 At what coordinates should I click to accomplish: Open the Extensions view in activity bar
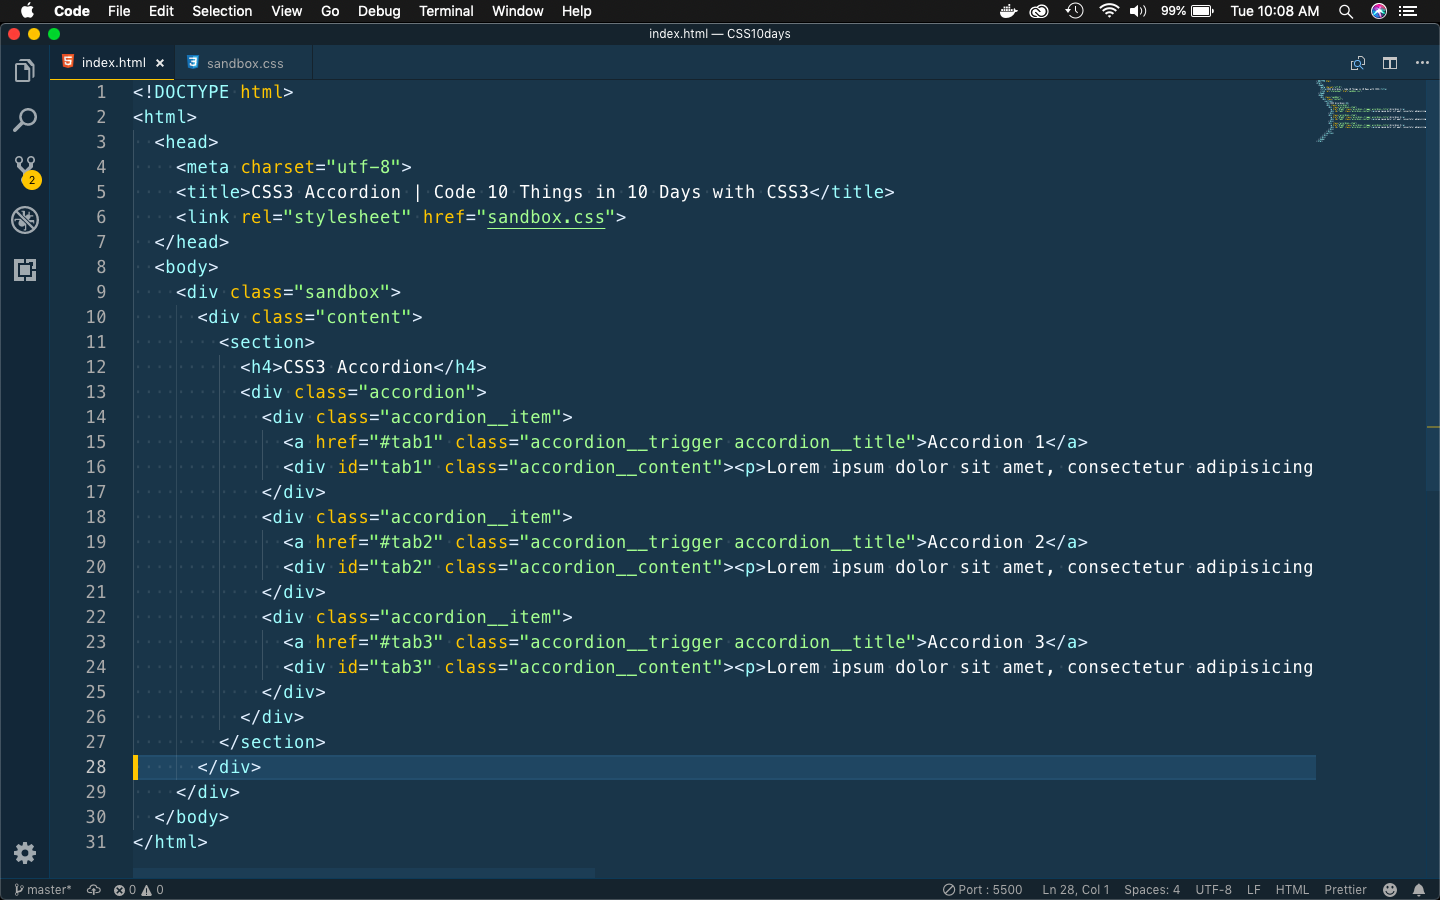25,270
